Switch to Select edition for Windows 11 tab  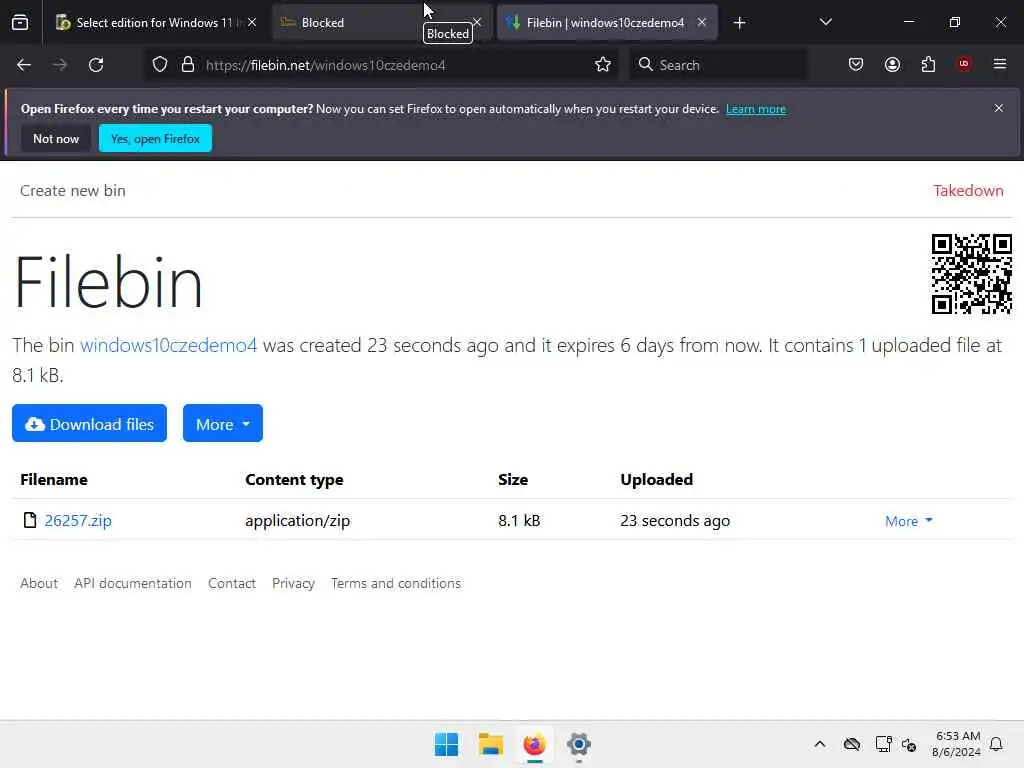tap(157, 23)
